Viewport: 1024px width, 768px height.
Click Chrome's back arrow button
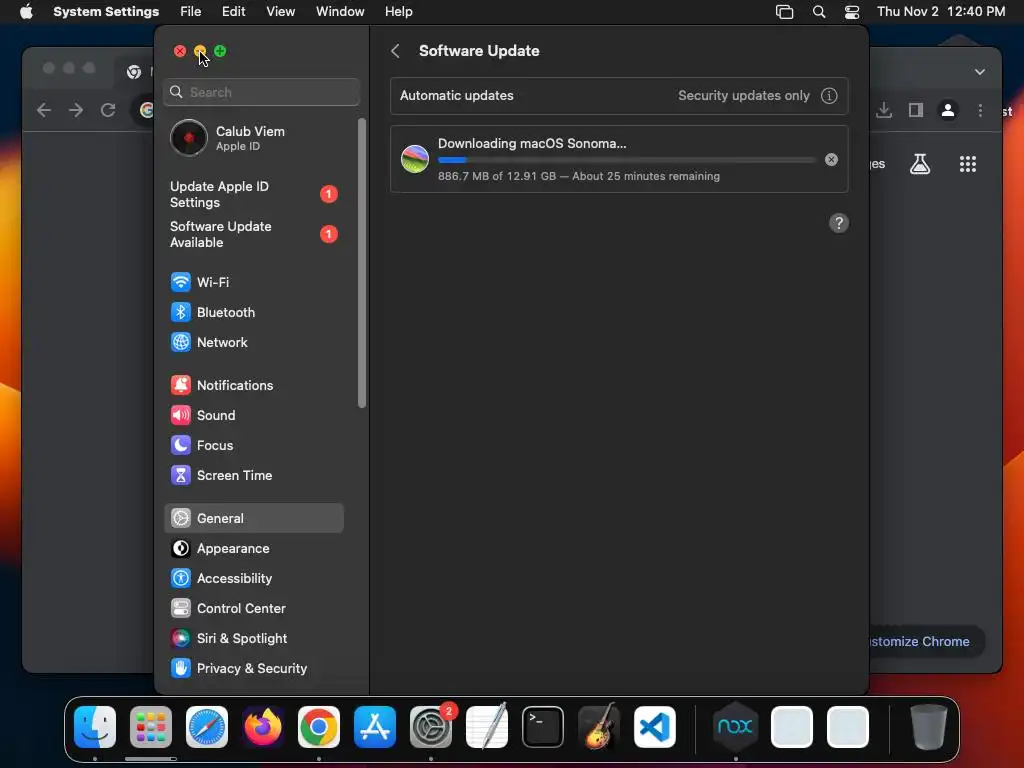(x=44, y=110)
